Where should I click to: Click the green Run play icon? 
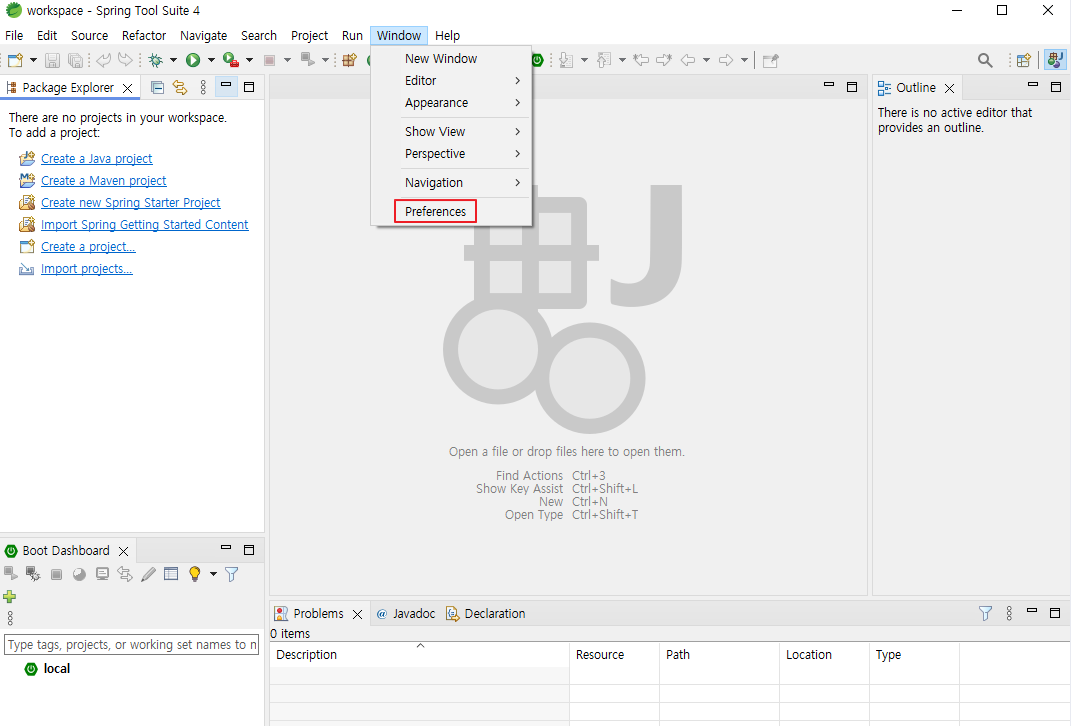pyautogui.click(x=193, y=60)
